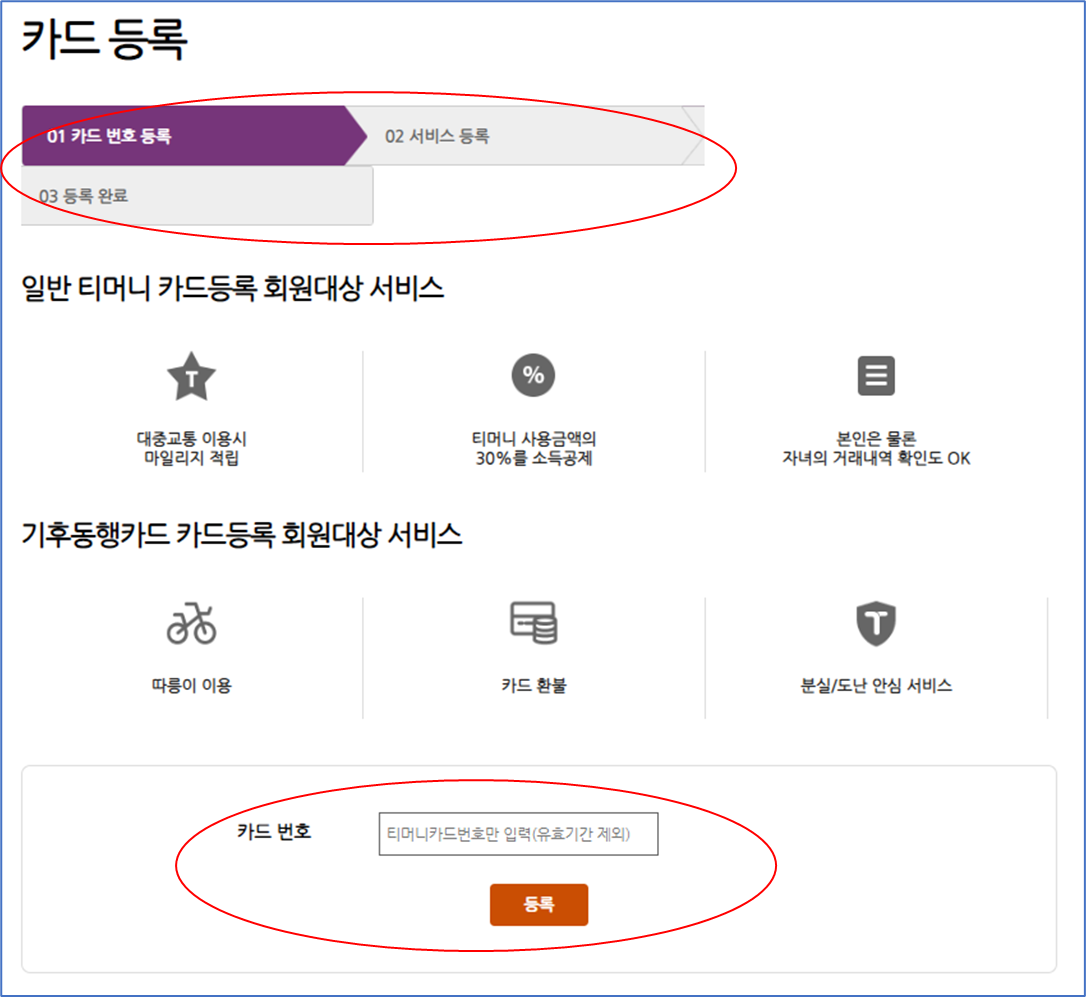Click the 대중교통 이용시 마일리지 적립 text
Viewport: 1086px width, 997px height.
[191, 448]
